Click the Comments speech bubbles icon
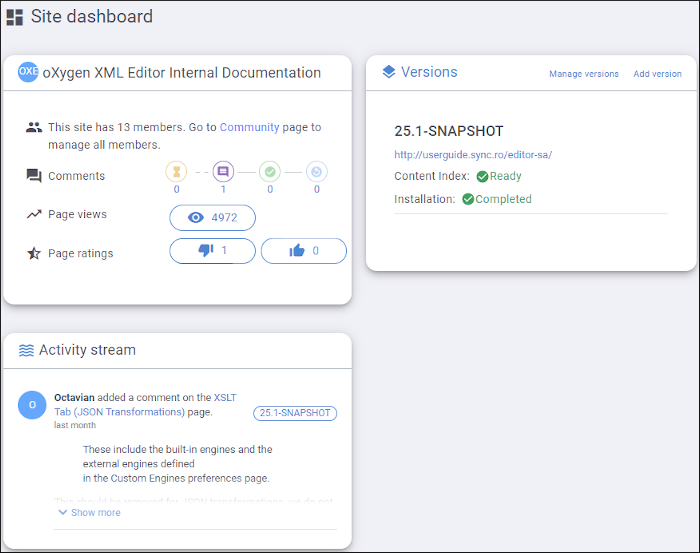Viewport: 700px width, 553px height. pos(34,175)
